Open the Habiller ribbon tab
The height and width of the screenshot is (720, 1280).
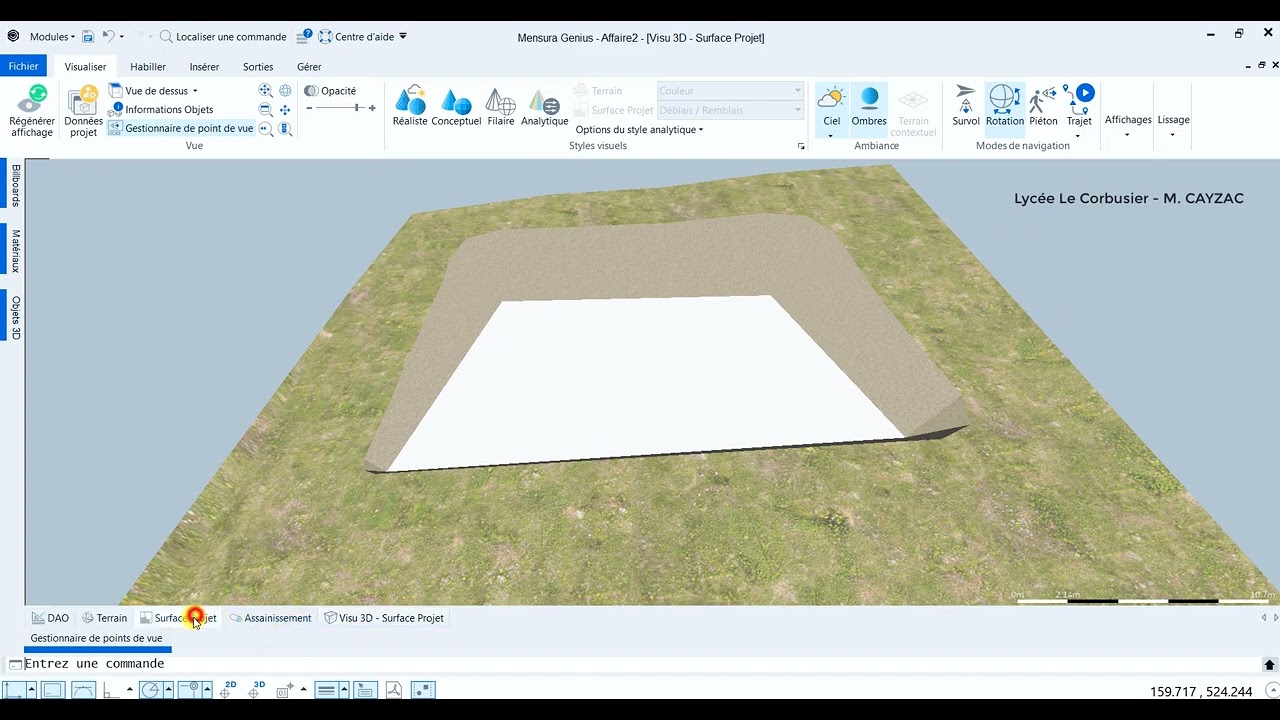(148, 67)
